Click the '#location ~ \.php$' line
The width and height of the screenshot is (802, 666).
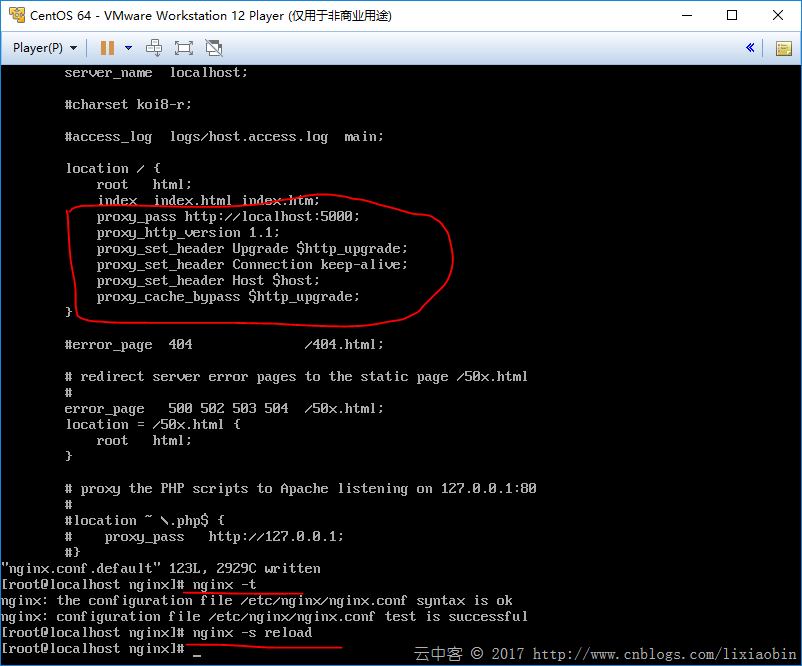[x=144, y=521]
